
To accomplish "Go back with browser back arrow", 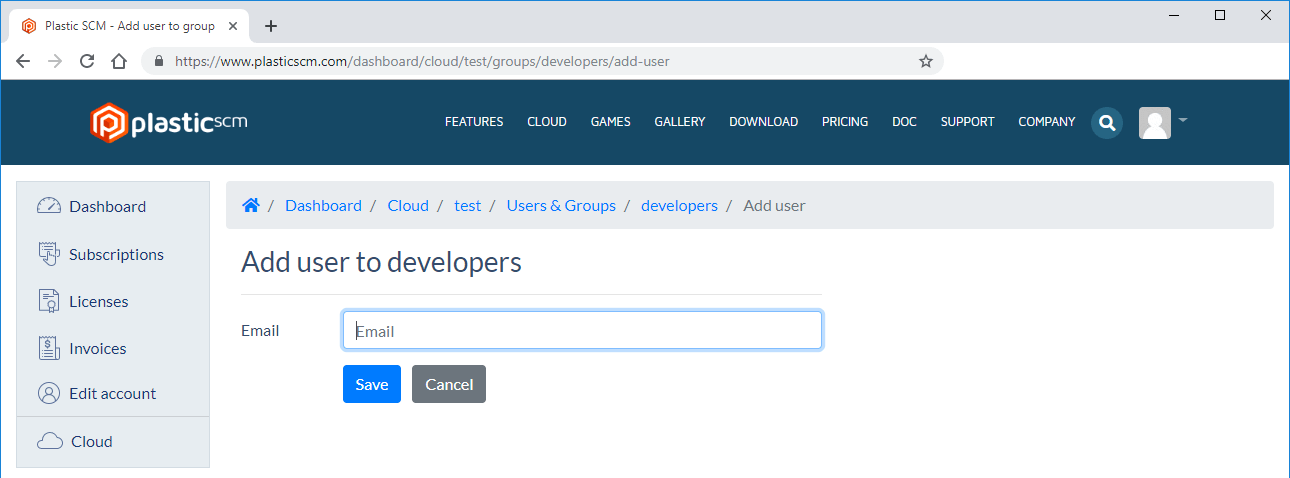I will tap(23, 61).
